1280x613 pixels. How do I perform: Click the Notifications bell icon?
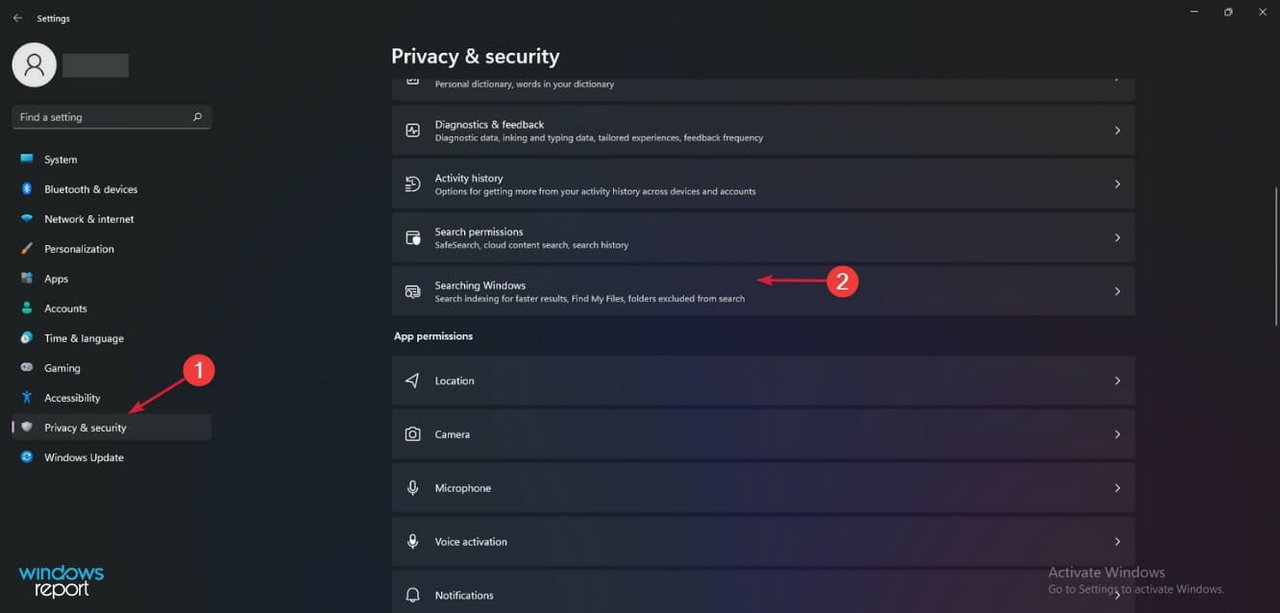(412, 595)
